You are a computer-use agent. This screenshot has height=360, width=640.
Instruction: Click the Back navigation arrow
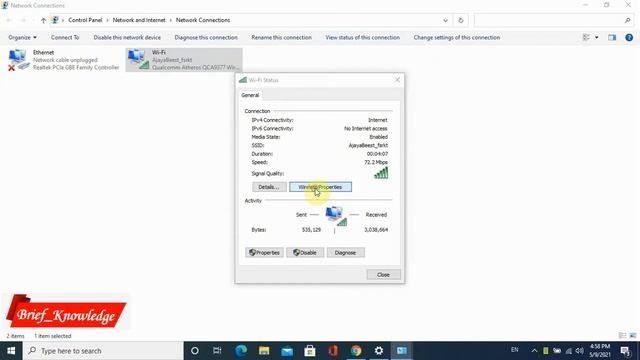9,20
